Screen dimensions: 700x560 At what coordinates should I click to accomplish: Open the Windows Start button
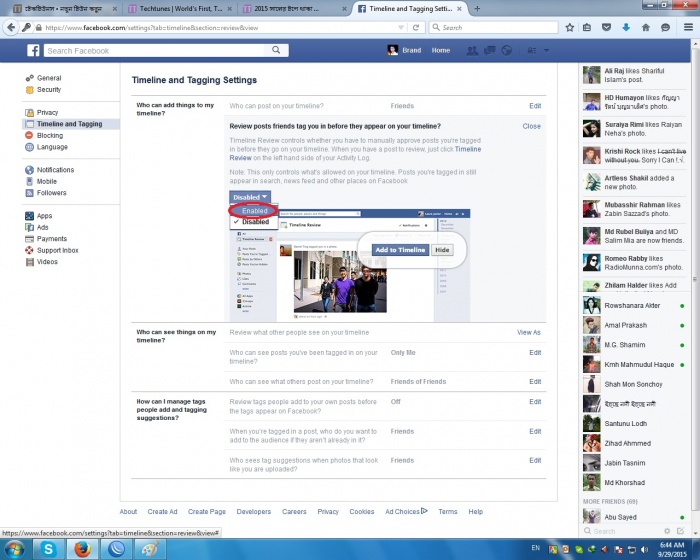coord(14,549)
